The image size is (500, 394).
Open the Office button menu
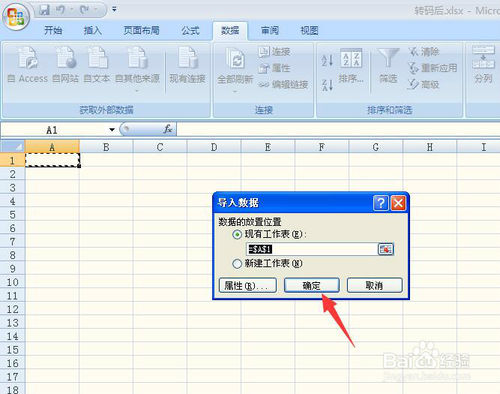pyautogui.click(x=15, y=16)
